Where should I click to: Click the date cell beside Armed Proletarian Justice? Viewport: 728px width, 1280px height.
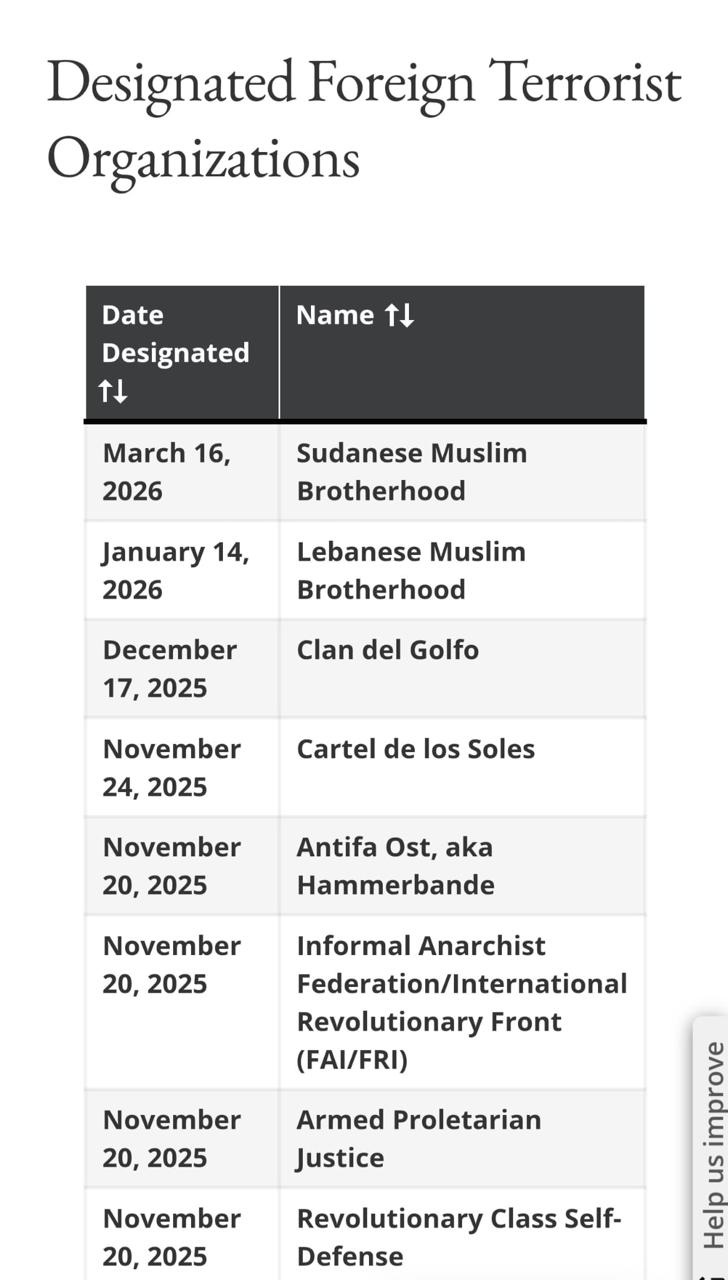[171, 1138]
